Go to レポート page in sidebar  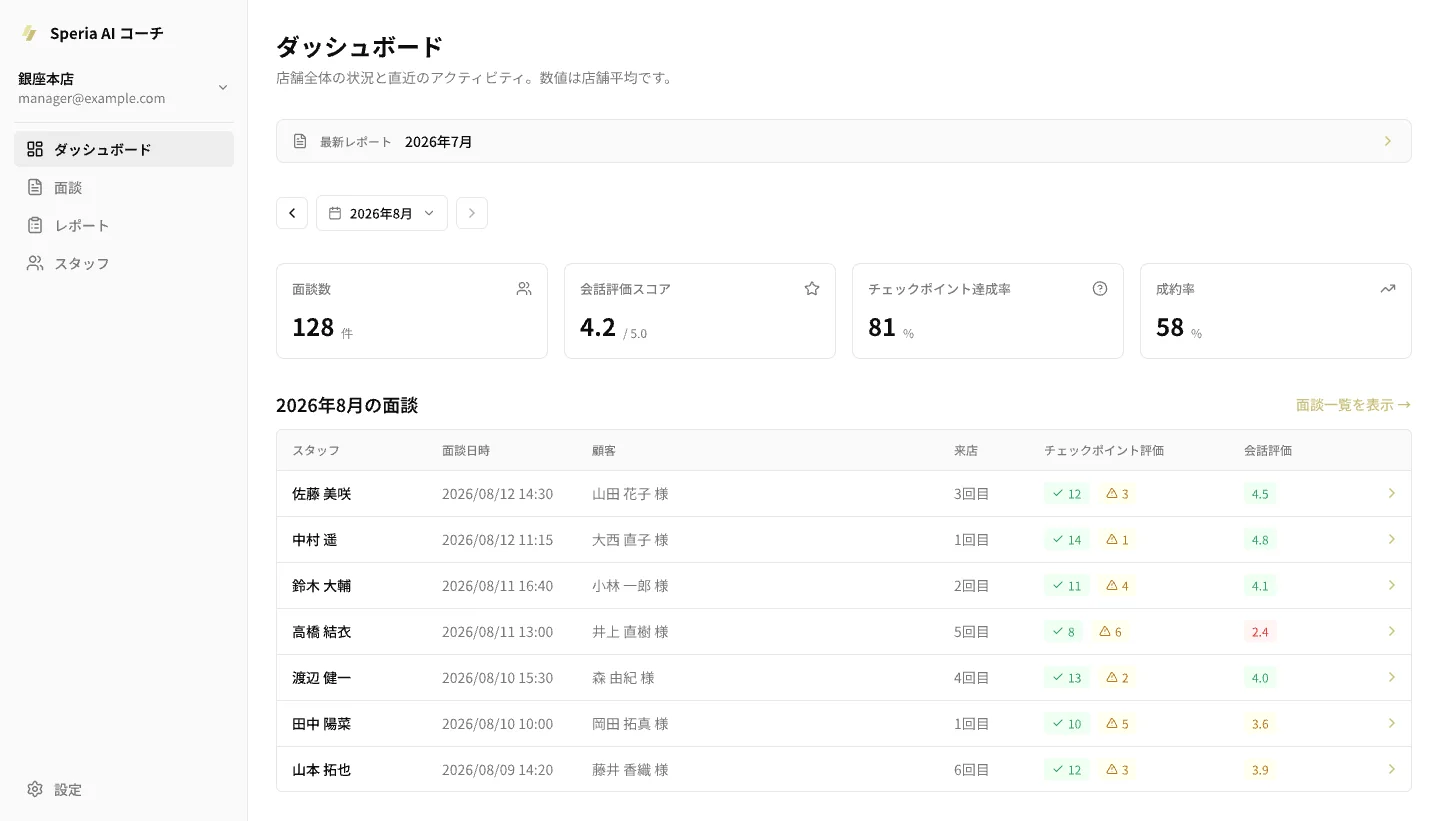click(124, 225)
